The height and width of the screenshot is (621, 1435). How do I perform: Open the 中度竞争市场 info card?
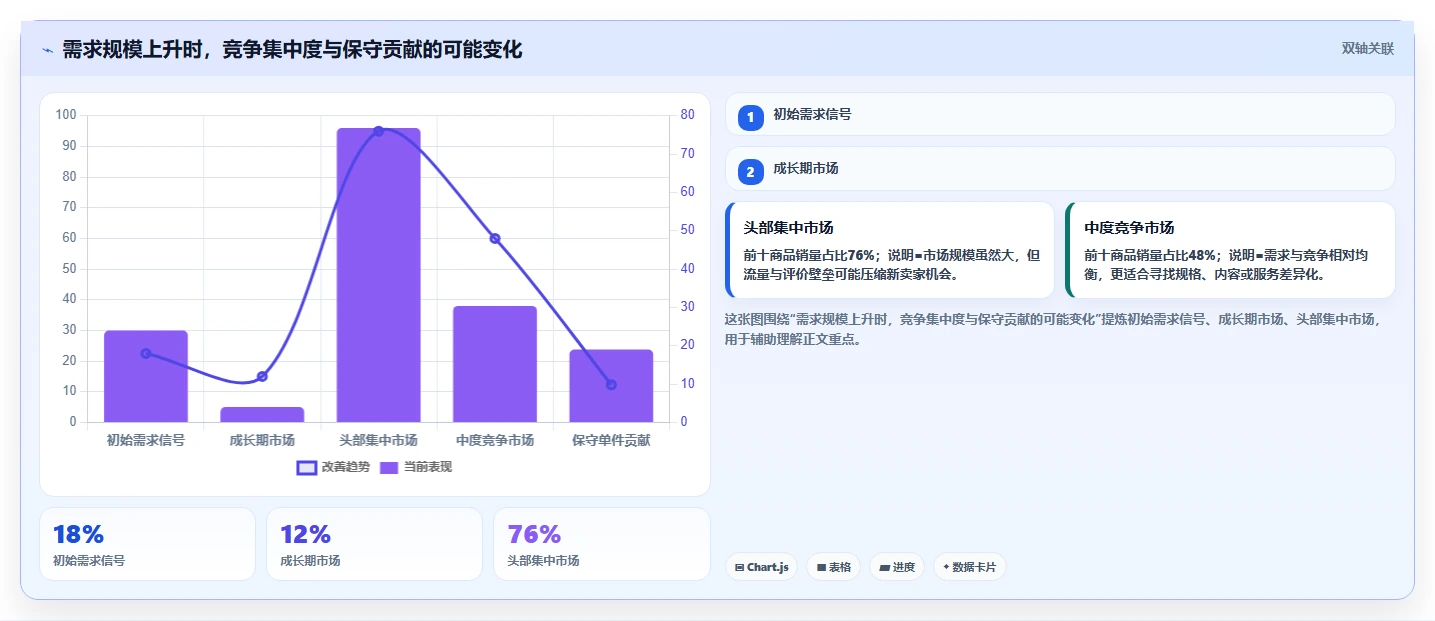click(x=1230, y=250)
